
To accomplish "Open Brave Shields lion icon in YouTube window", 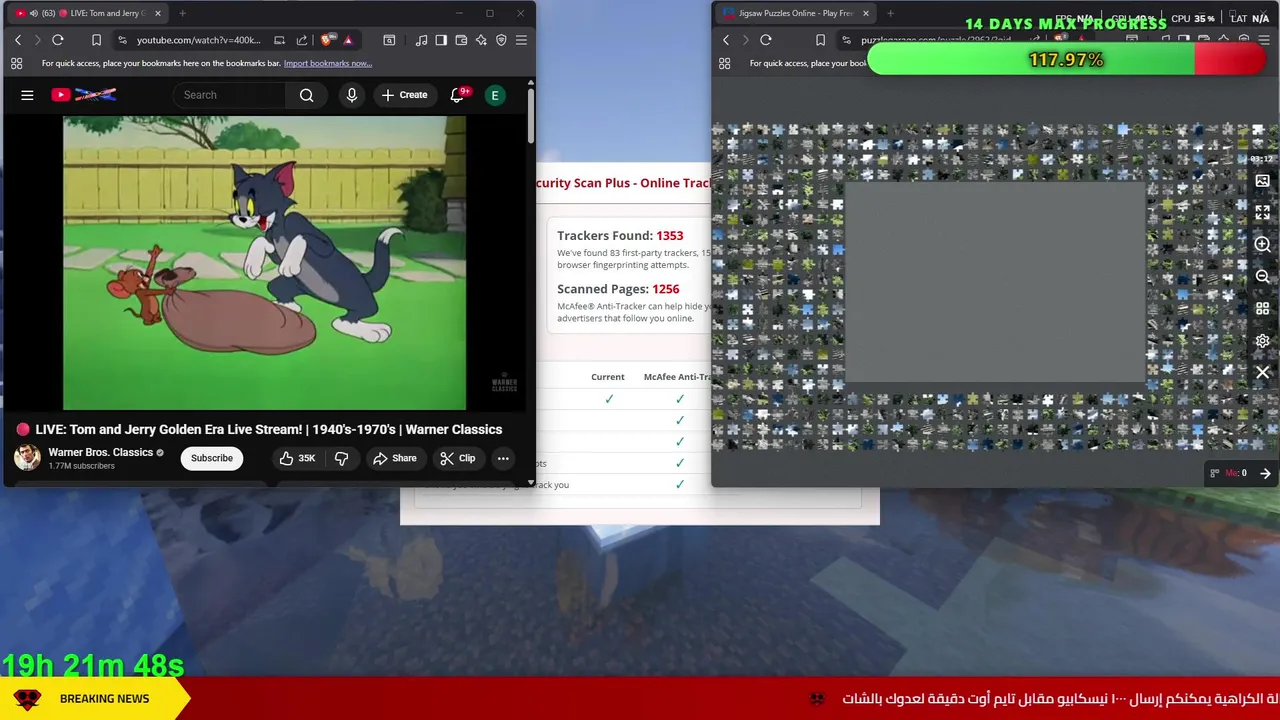I will tap(326, 40).
